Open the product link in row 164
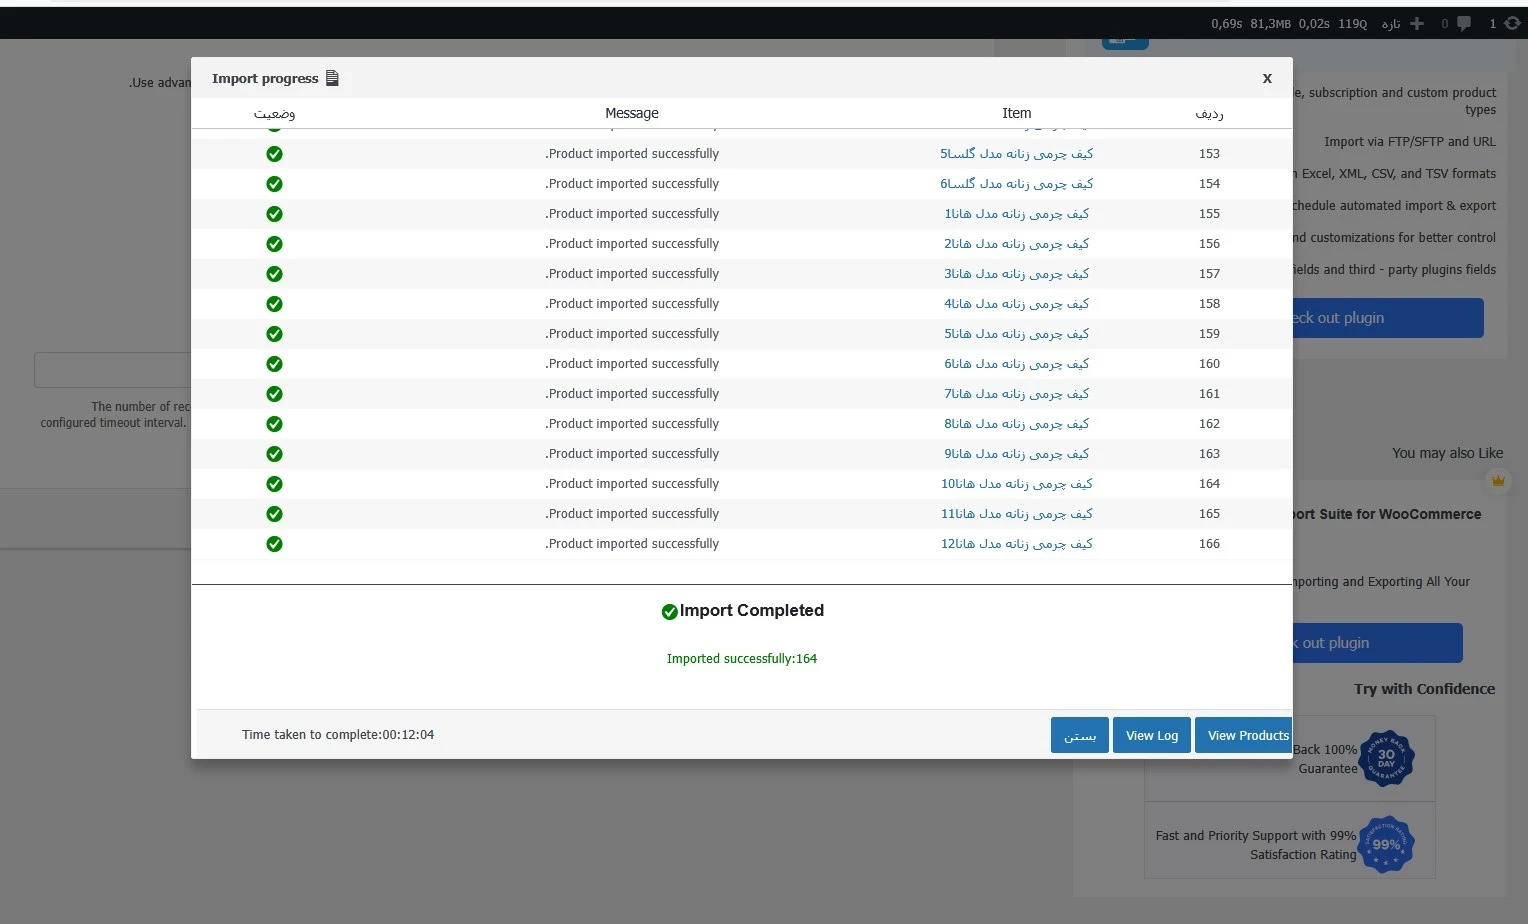 pyautogui.click(x=1016, y=484)
